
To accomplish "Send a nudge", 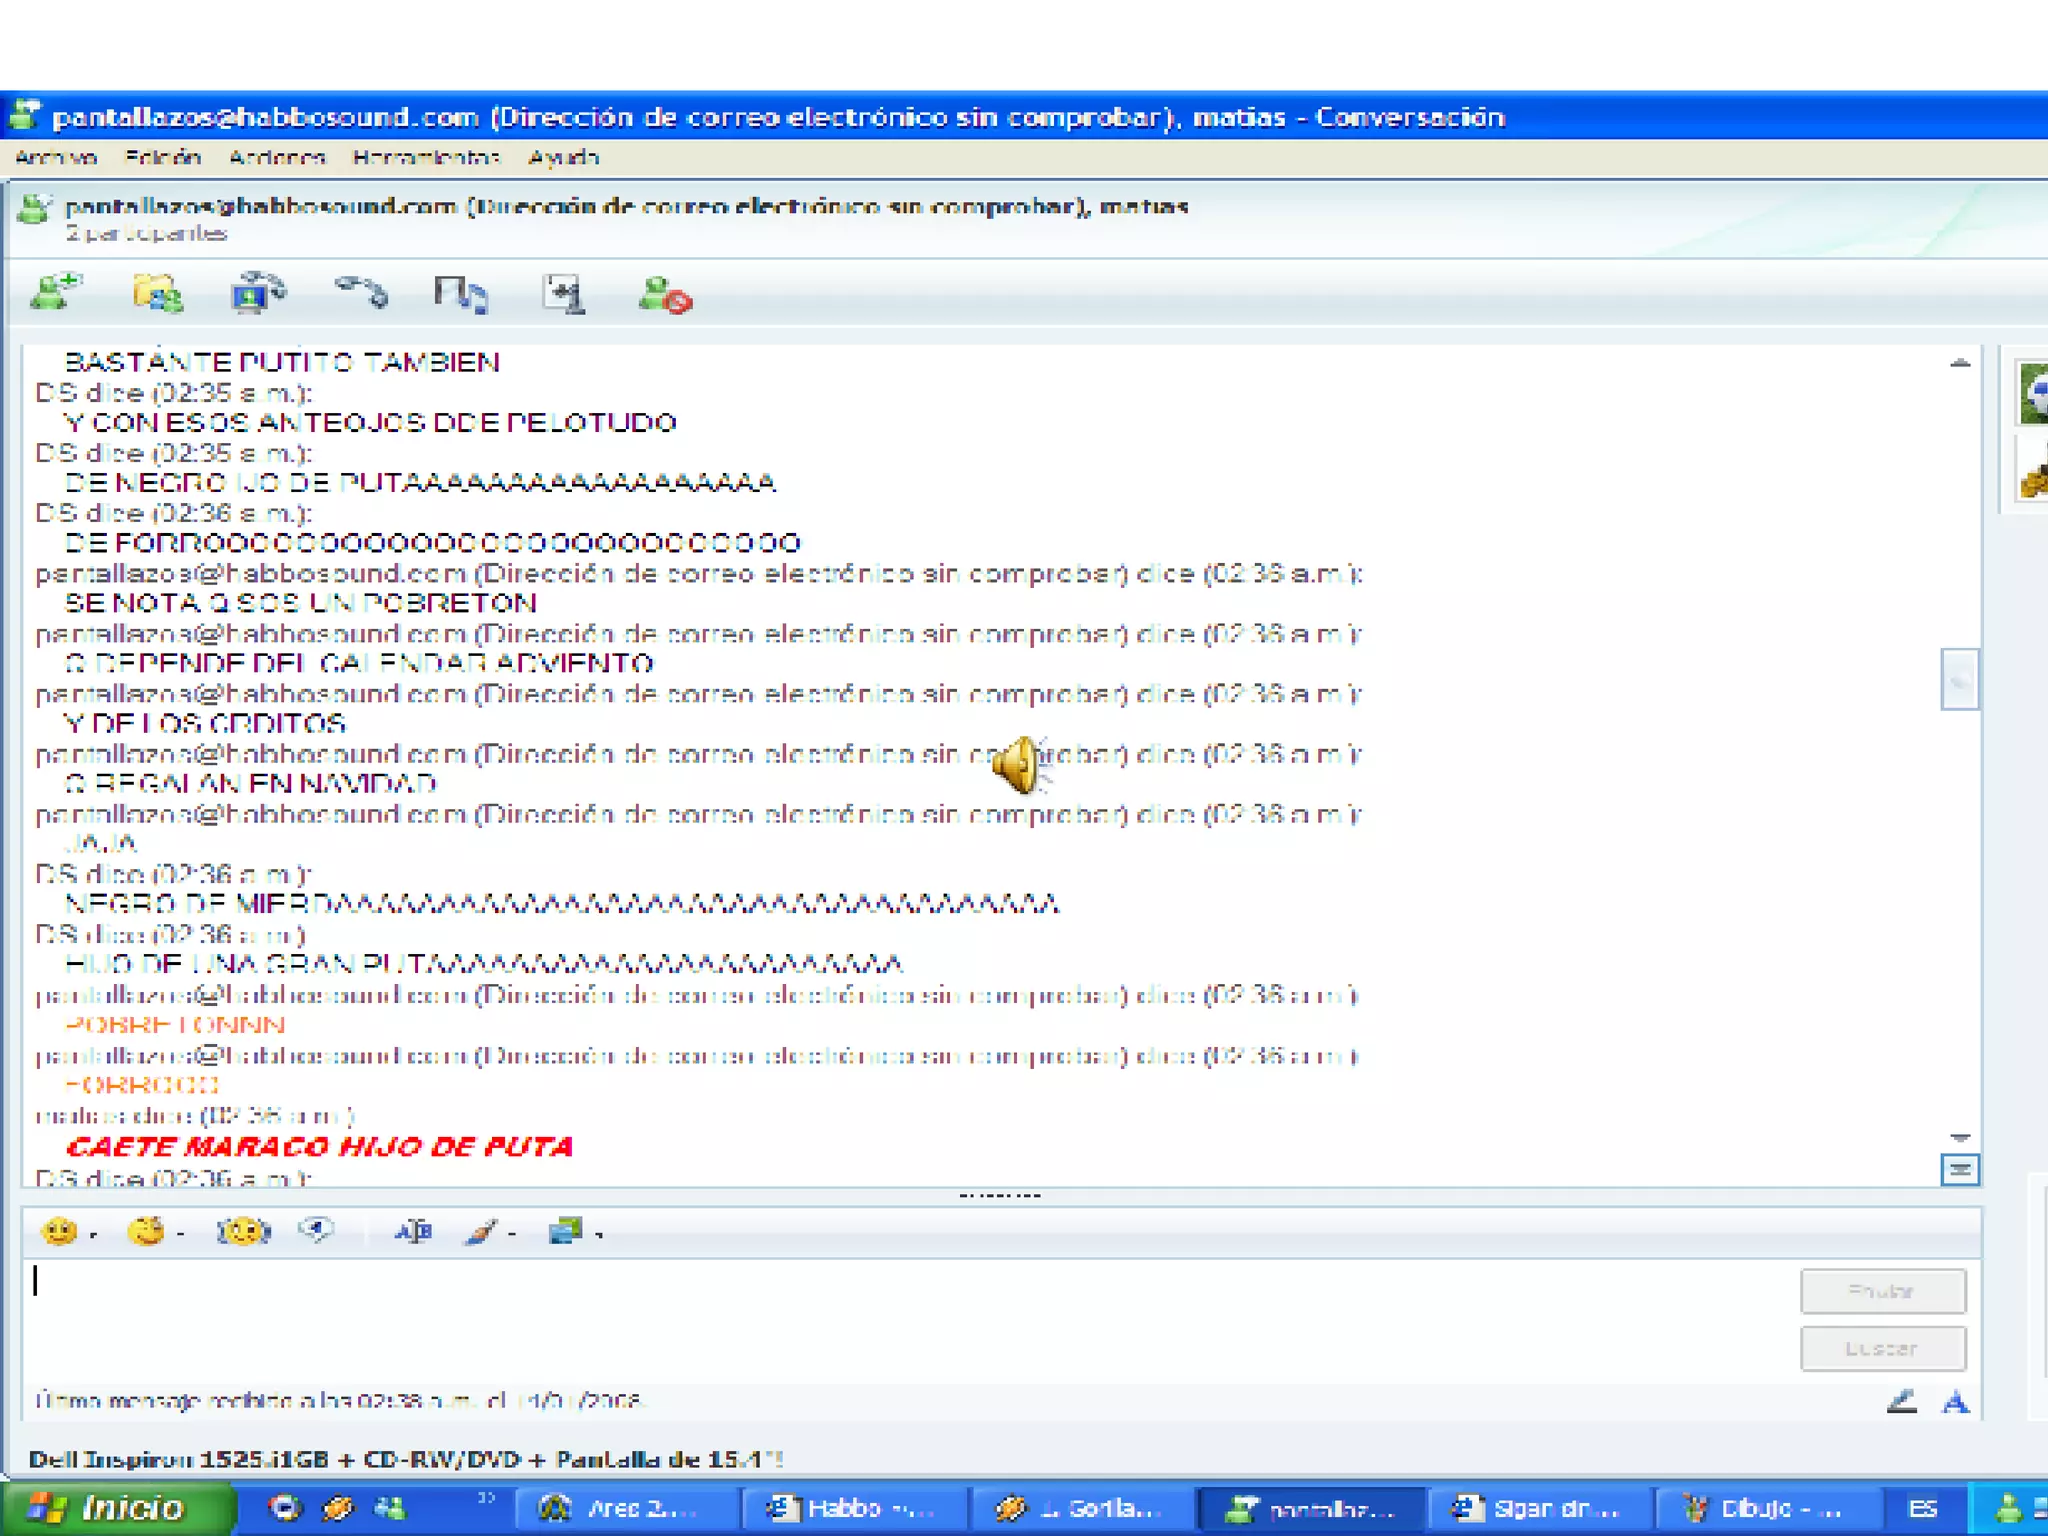I will [243, 1231].
